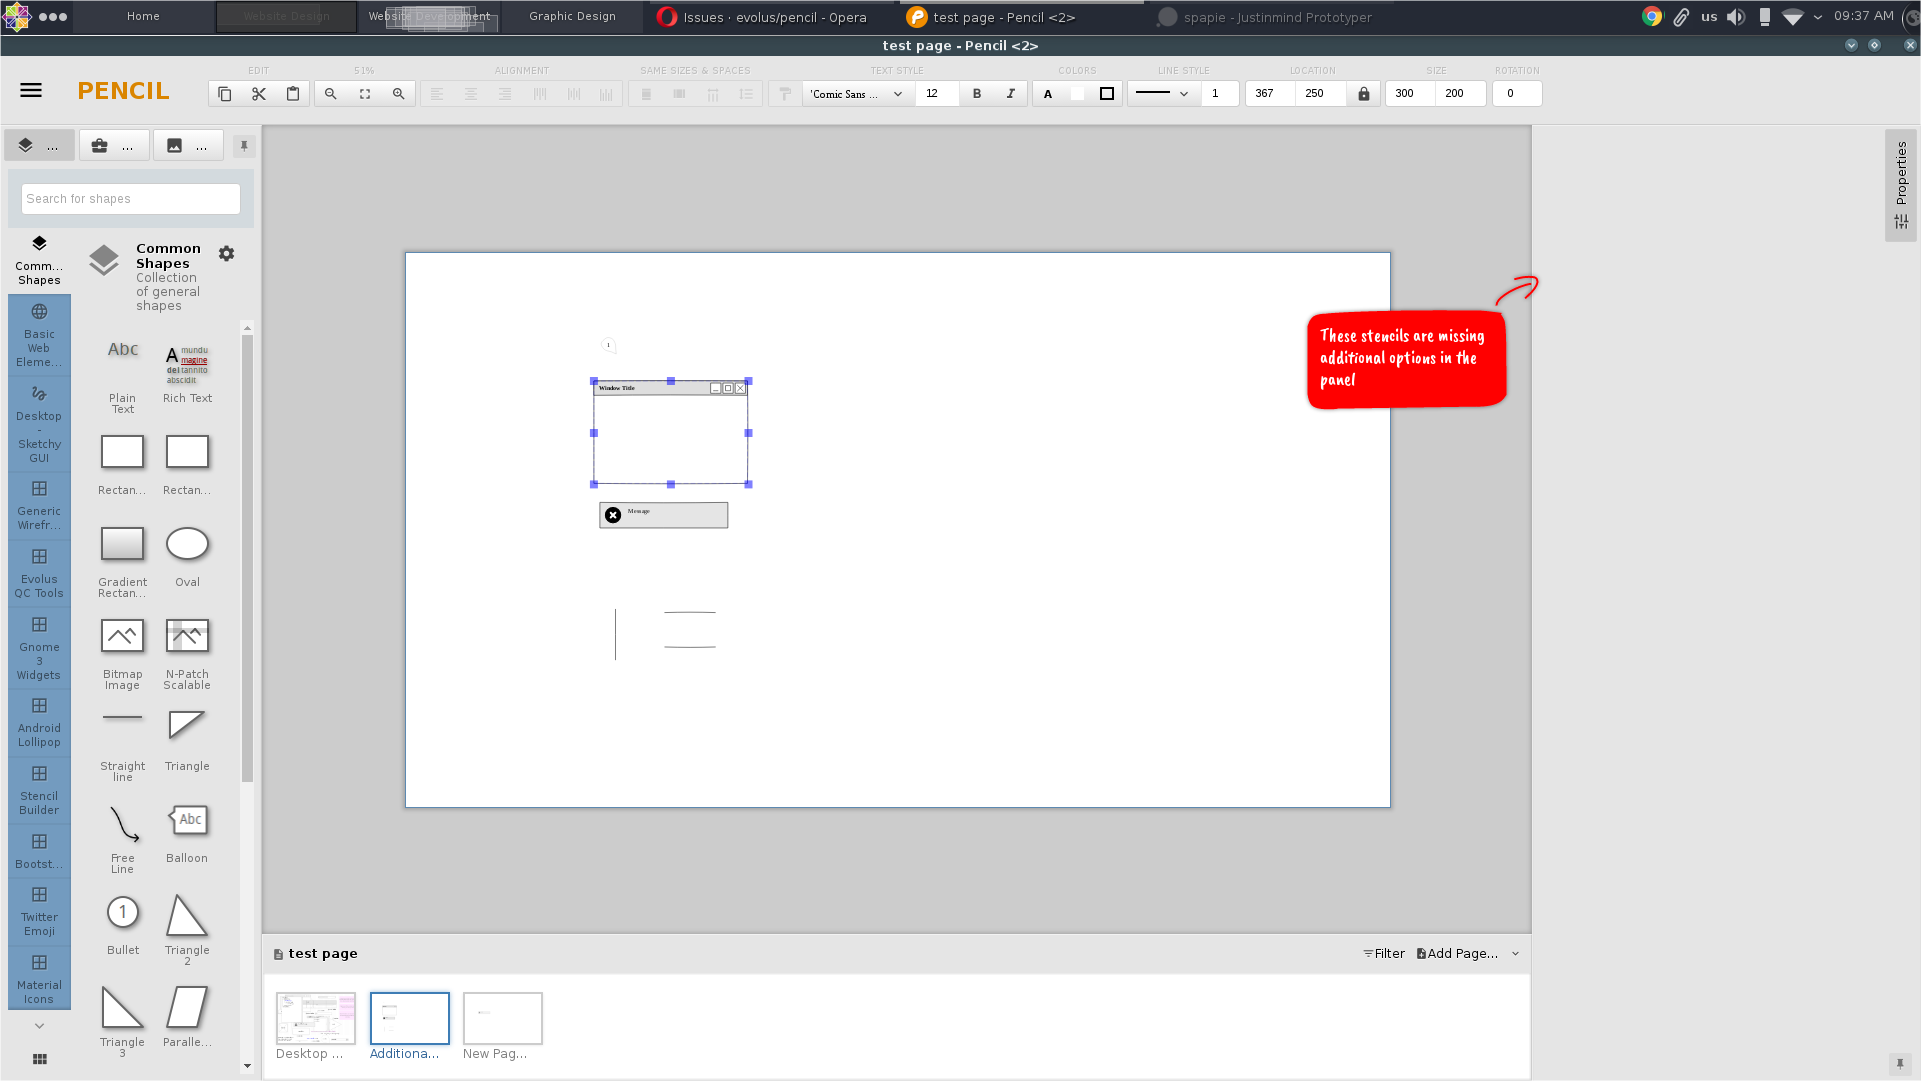Open the Properties side panel tab

click(x=1901, y=185)
